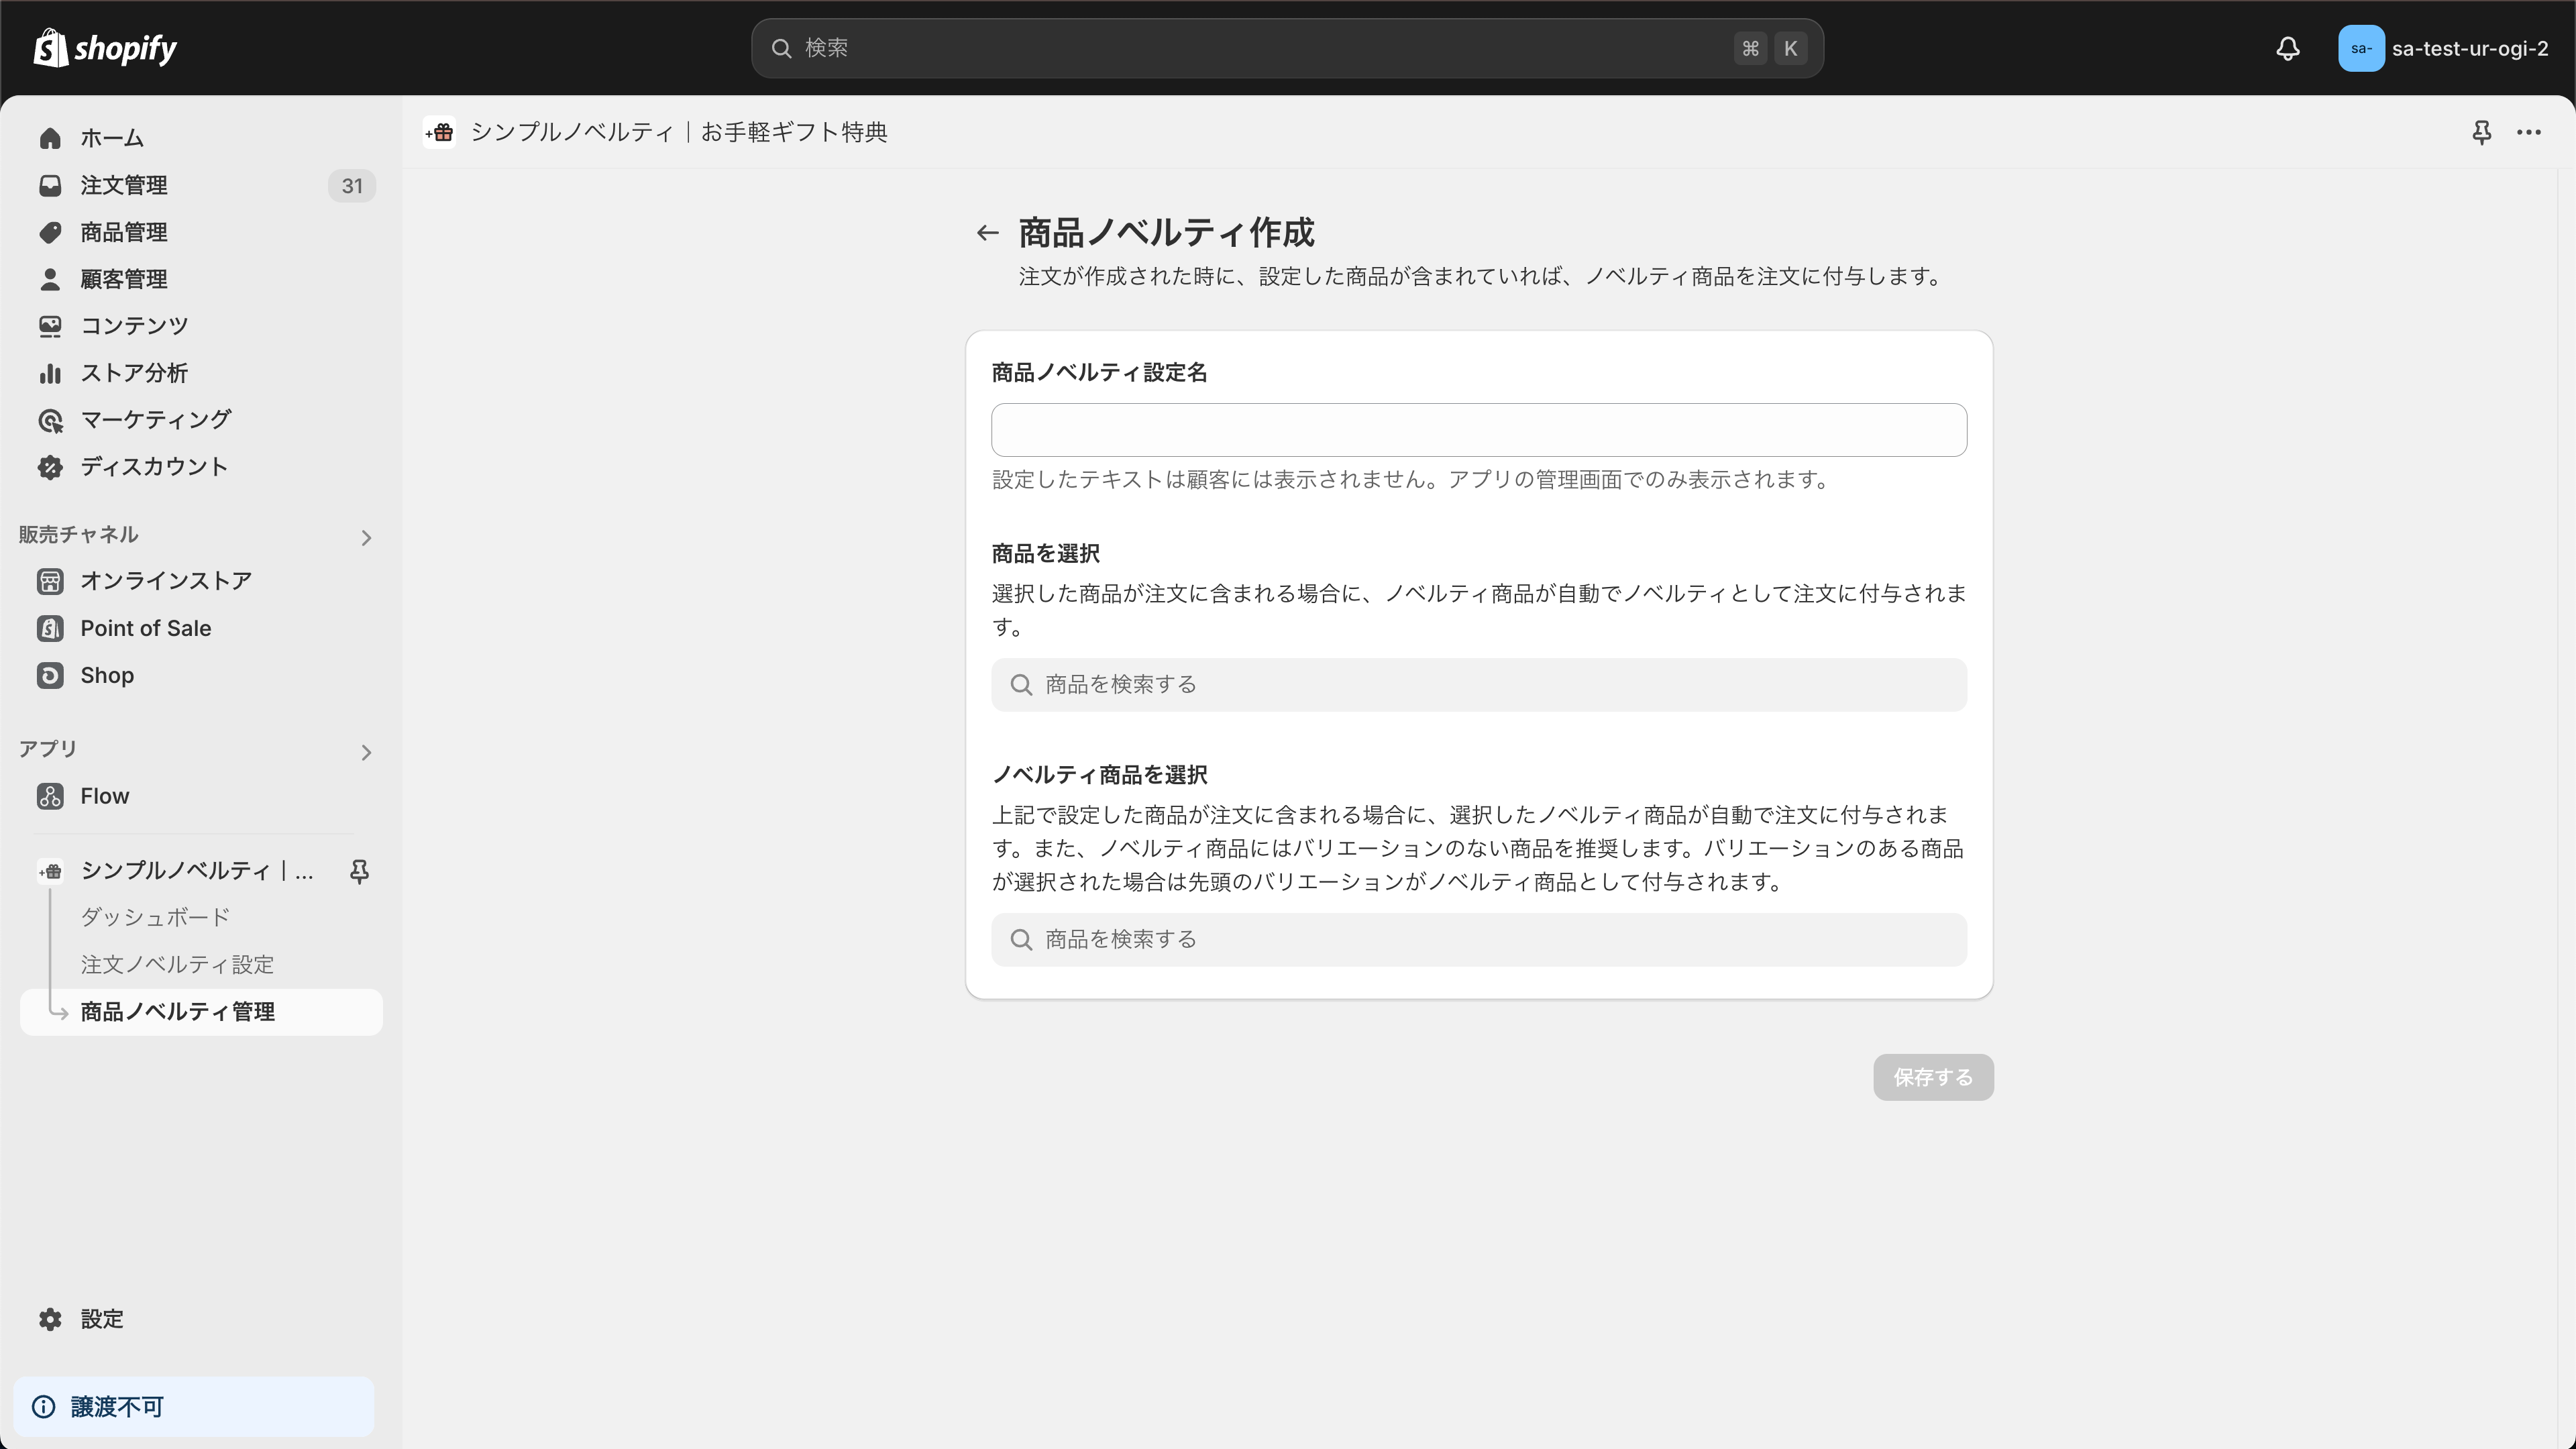This screenshot has width=2576, height=1449.
Task: Click the notification bell icon
Action: [2287, 48]
